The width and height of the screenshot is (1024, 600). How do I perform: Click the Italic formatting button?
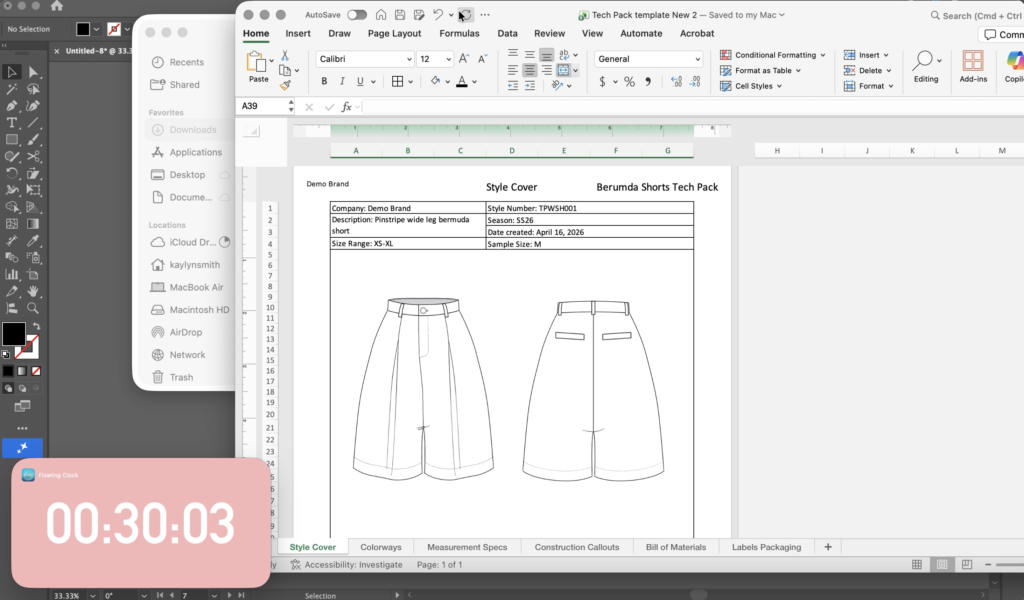(x=341, y=82)
